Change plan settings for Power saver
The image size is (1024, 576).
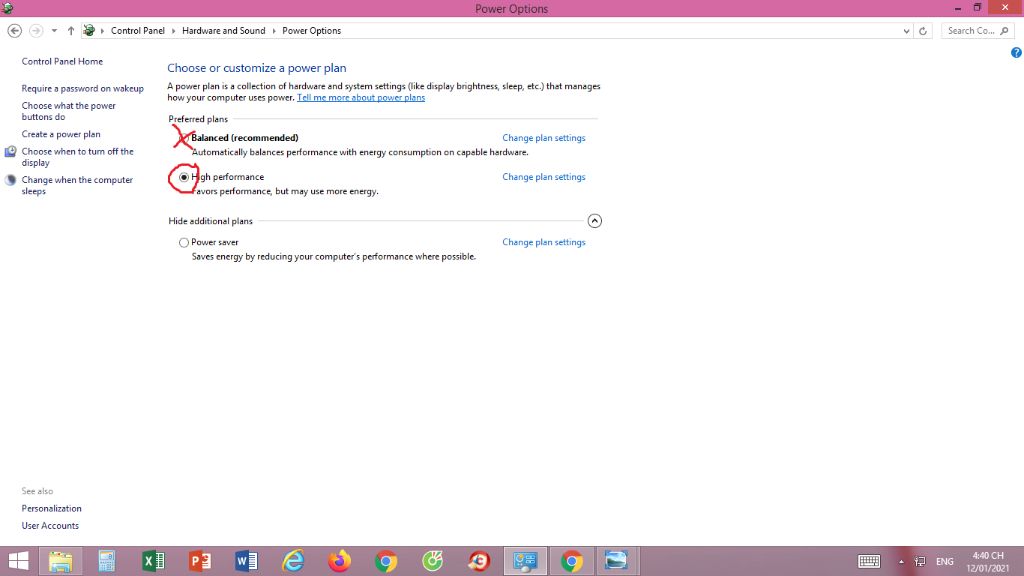click(x=543, y=242)
